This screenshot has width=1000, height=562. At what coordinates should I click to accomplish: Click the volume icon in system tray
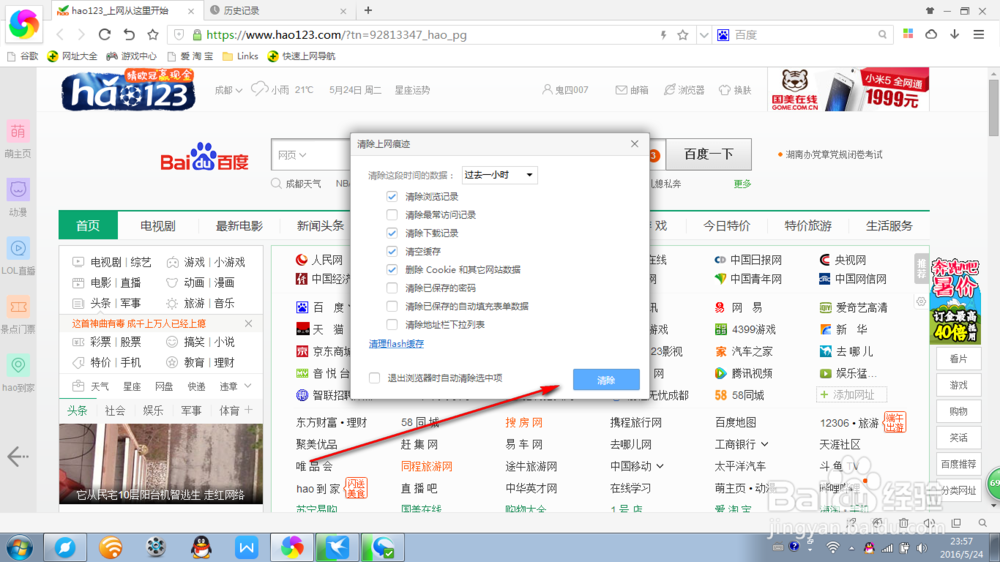pyautogui.click(x=922, y=547)
